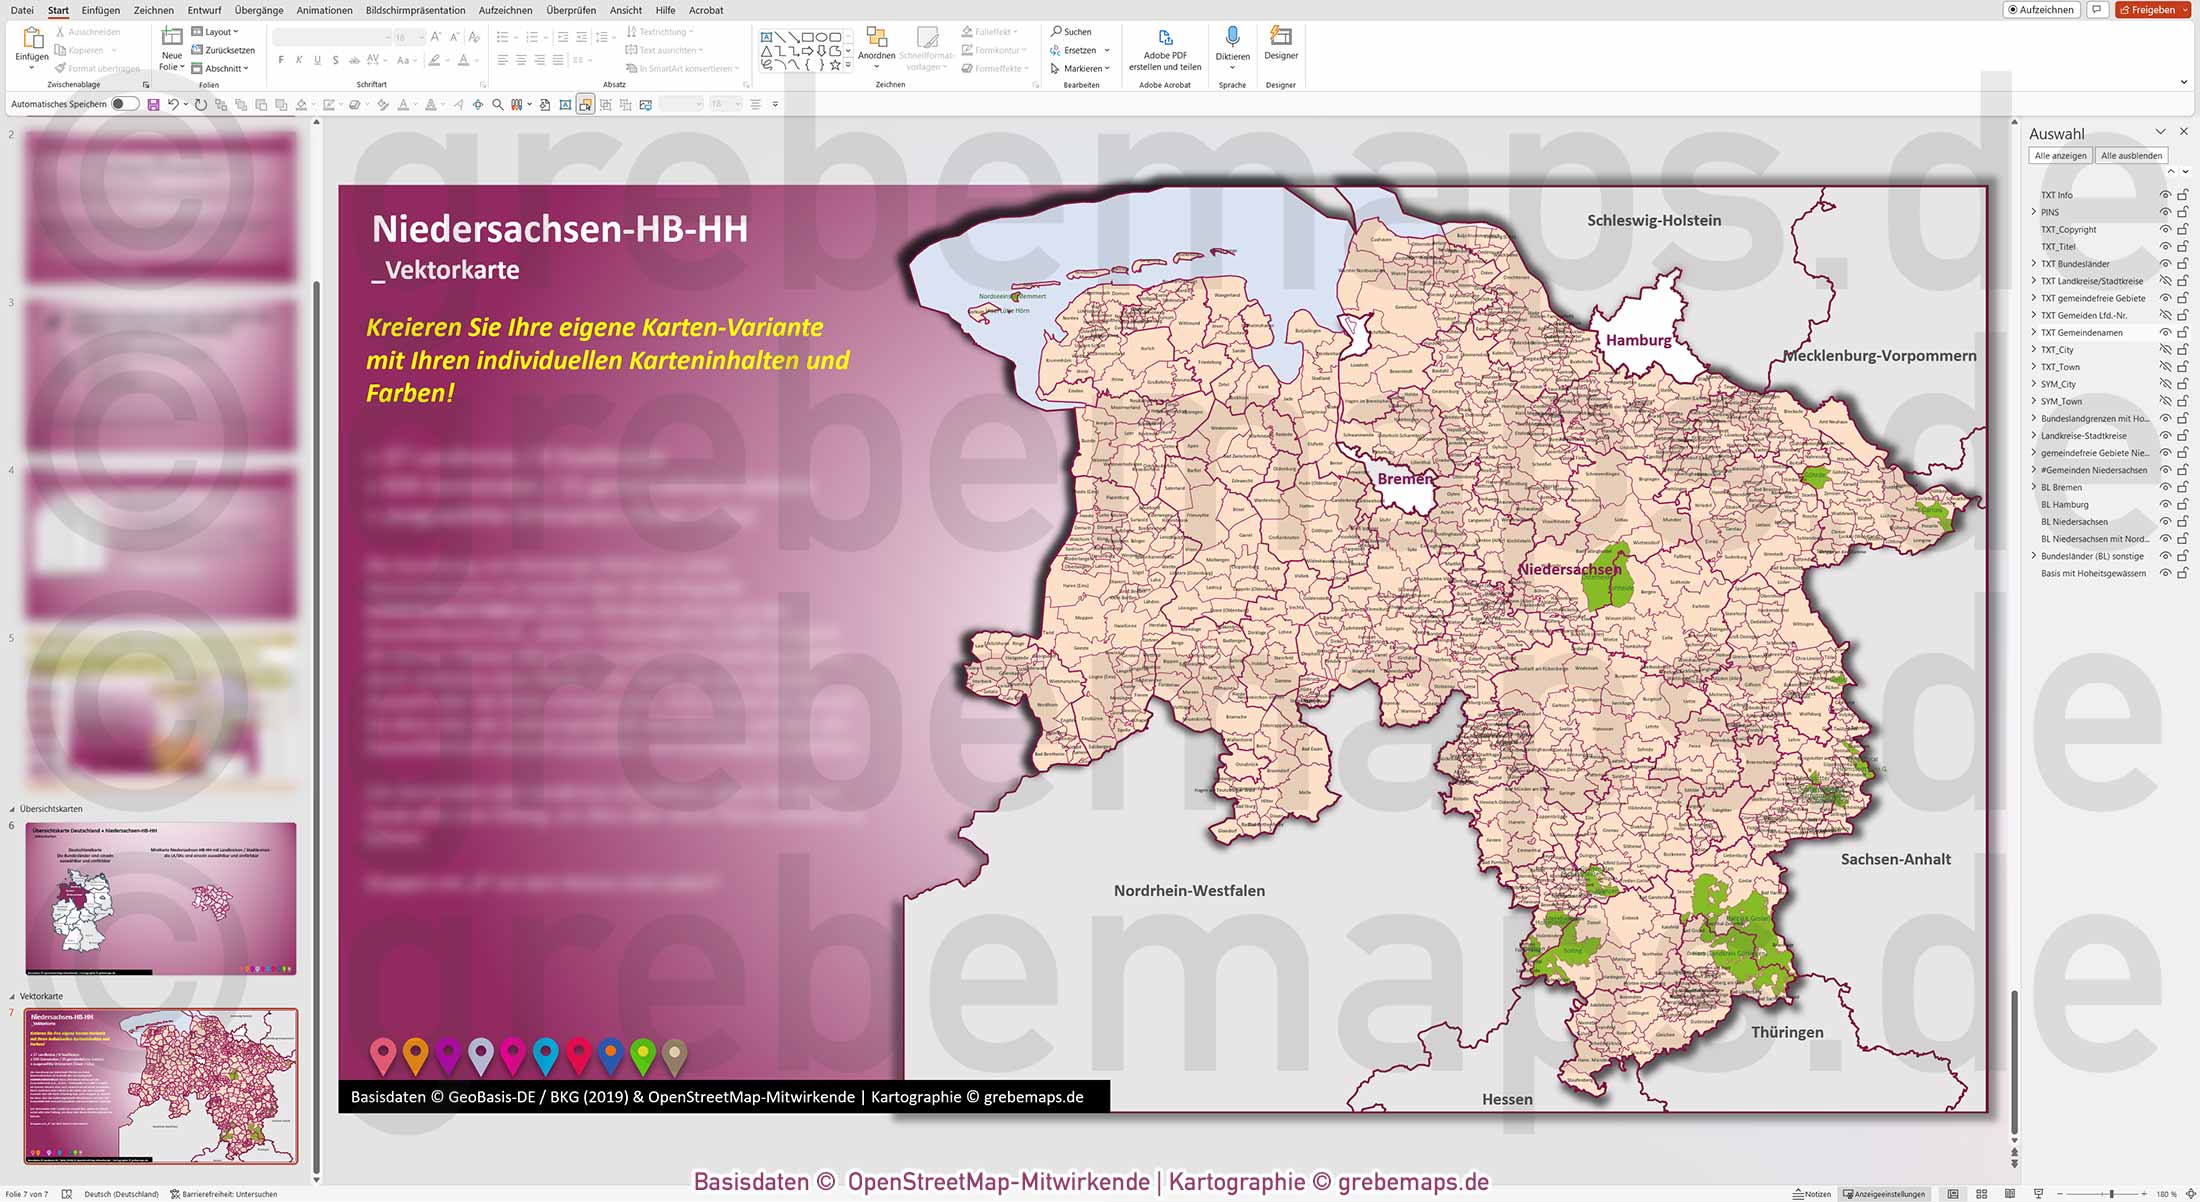
Task: Expand the PINS group in the Auswahl pane
Action: 2033,212
